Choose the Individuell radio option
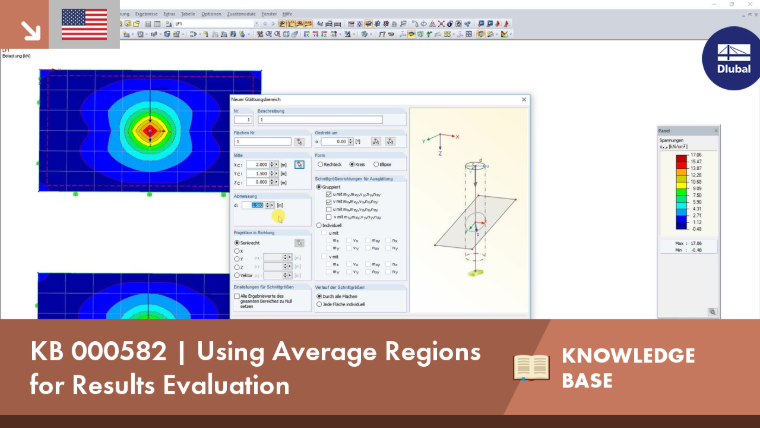 (319, 225)
